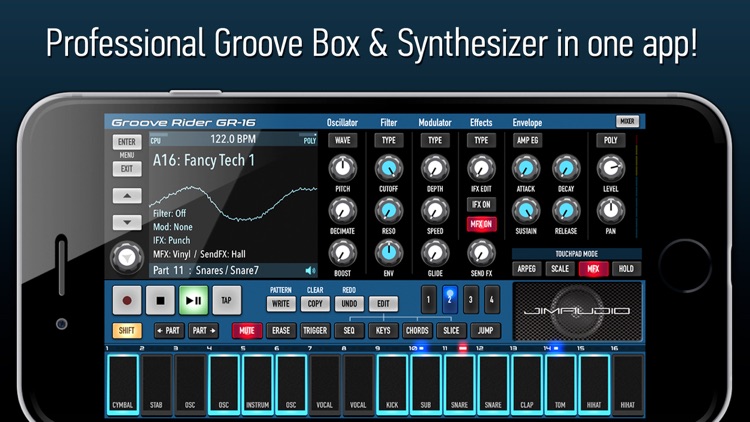
Task: Select pattern bar 1
Action: [x=429, y=300]
